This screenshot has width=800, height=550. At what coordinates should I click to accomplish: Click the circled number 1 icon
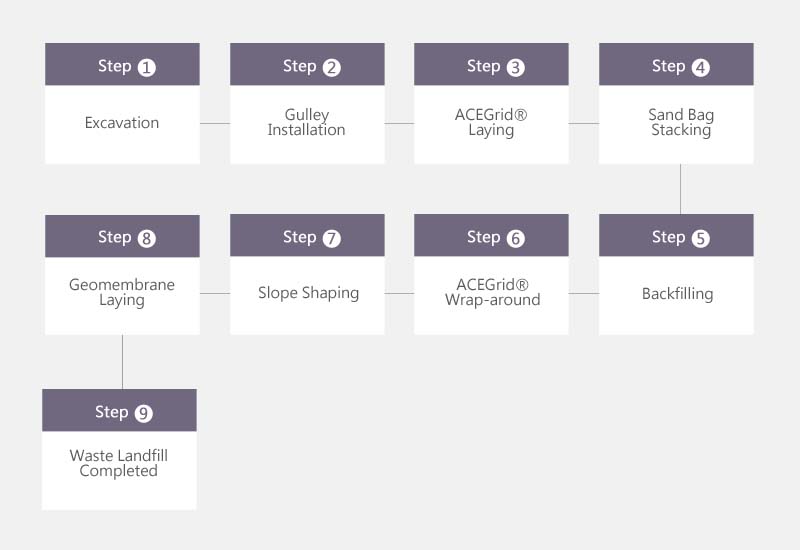(146, 67)
